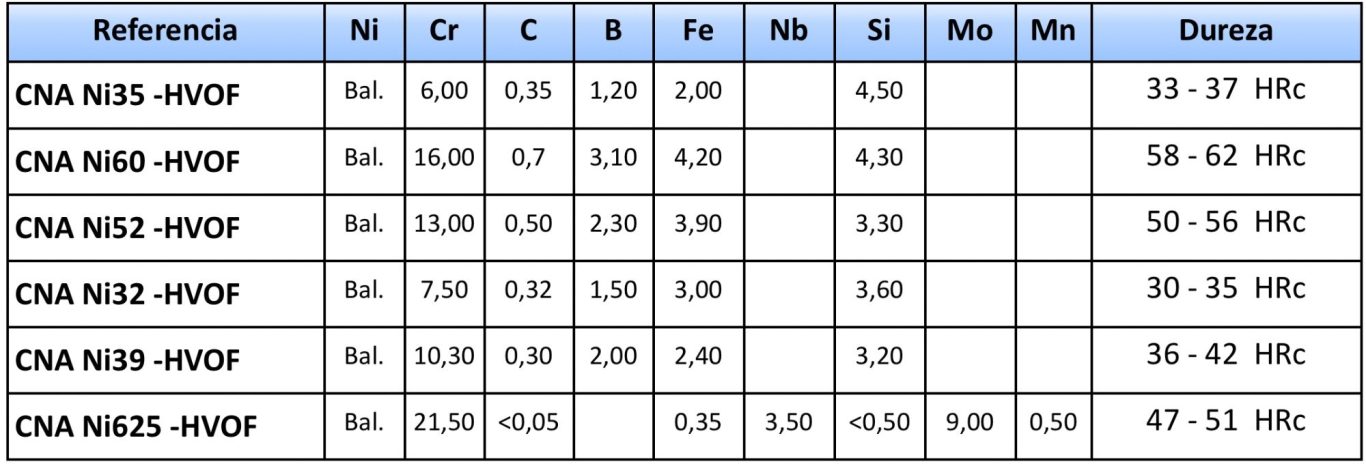
Task: Select the CNA Ni35 -HVOF row label
Action: [166, 93]
